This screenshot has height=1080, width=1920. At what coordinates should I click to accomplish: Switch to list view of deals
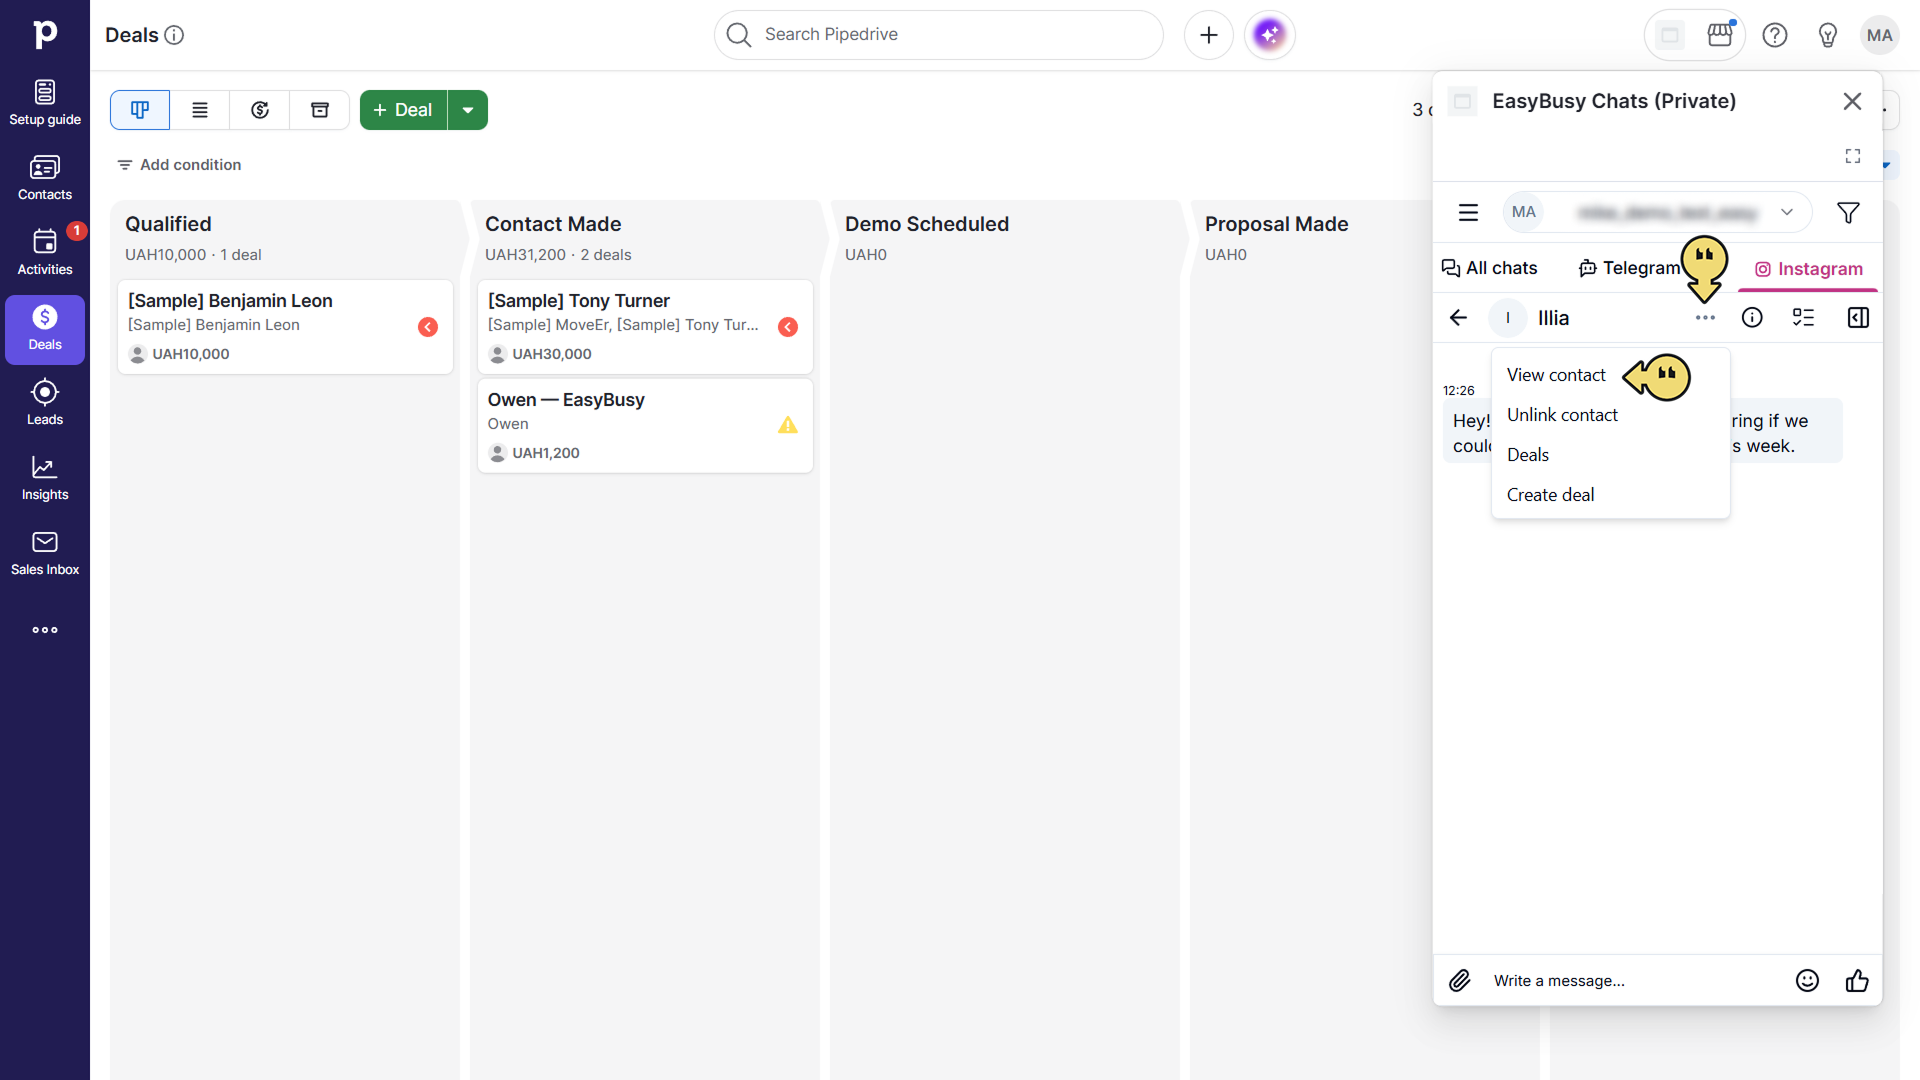pos(200,110)
